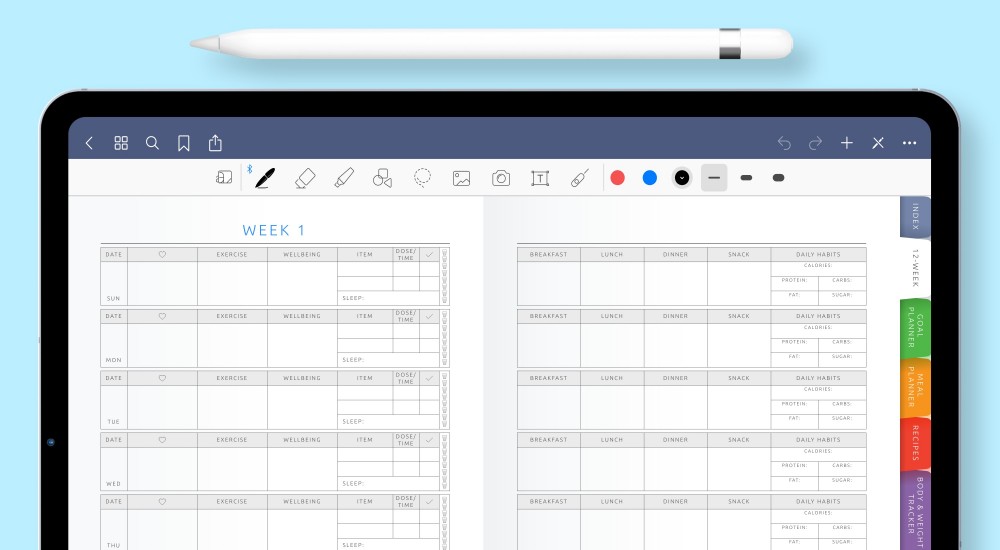1000x550 pixels.
Task: Tap the first row's BREAKFAST header
Action: point(548,254)
